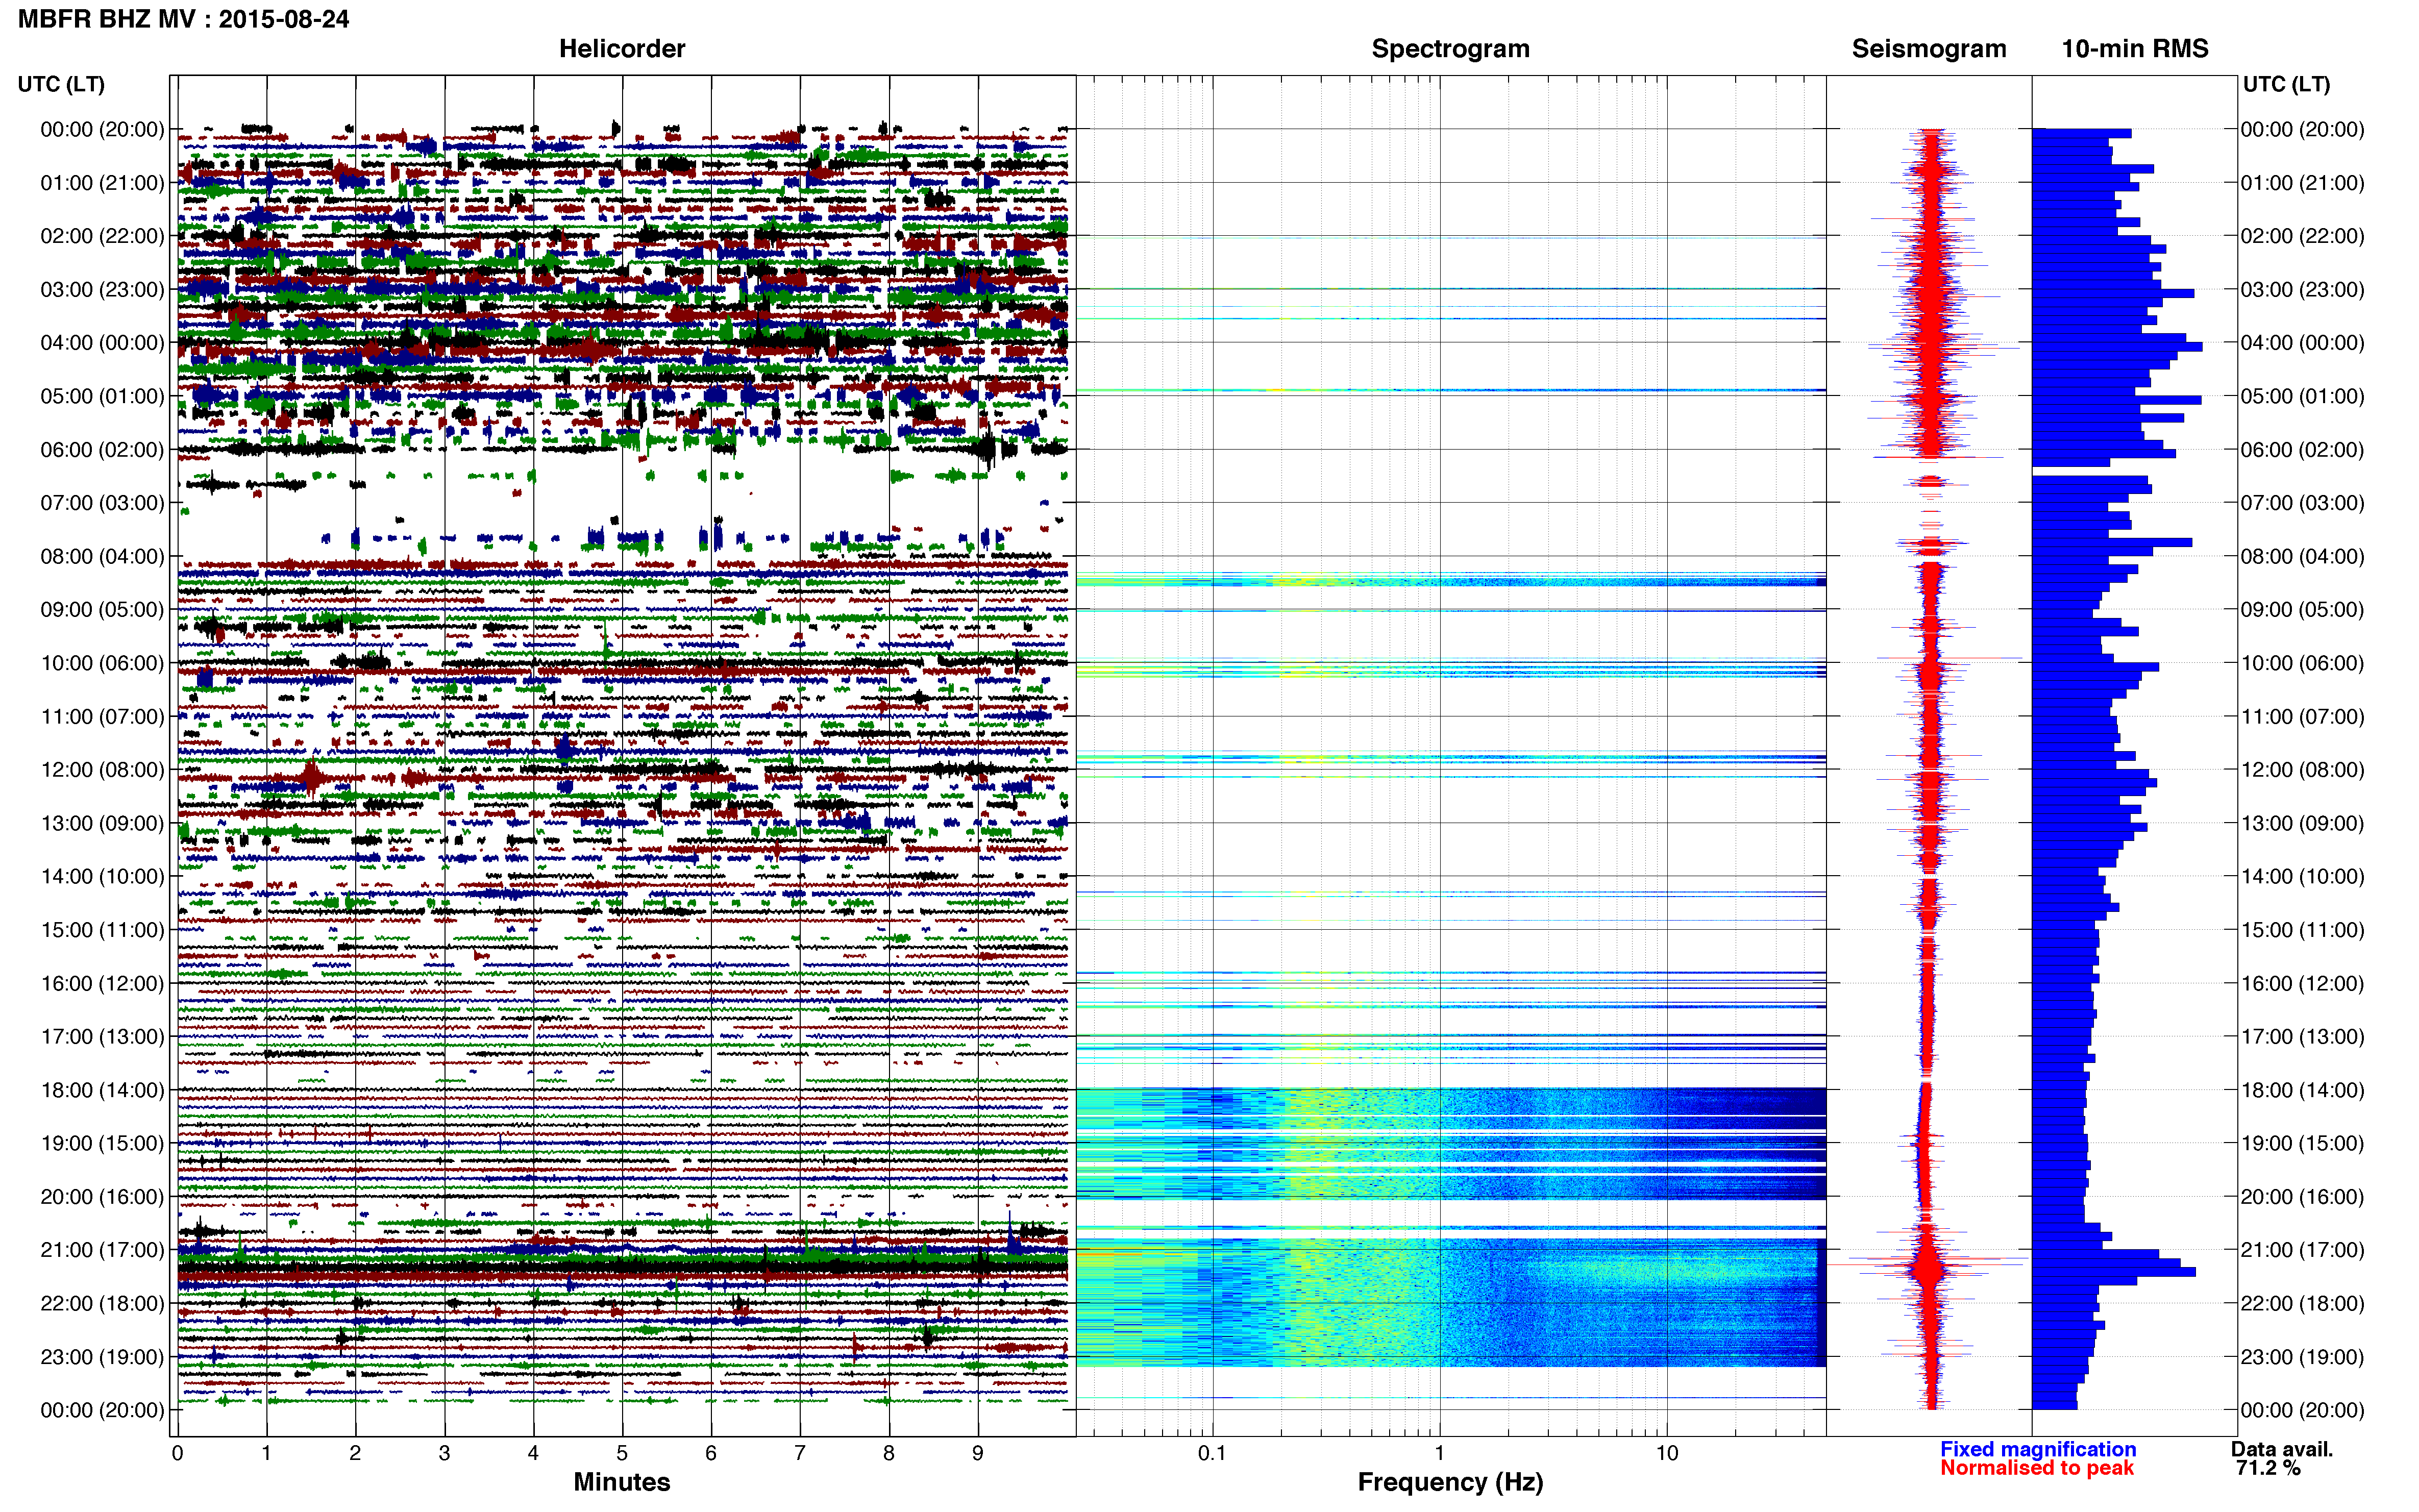Screen dimensions: 2419x1512
Task: Click the left '21:00 (17:00)' time label
Action: [102, 1250]
